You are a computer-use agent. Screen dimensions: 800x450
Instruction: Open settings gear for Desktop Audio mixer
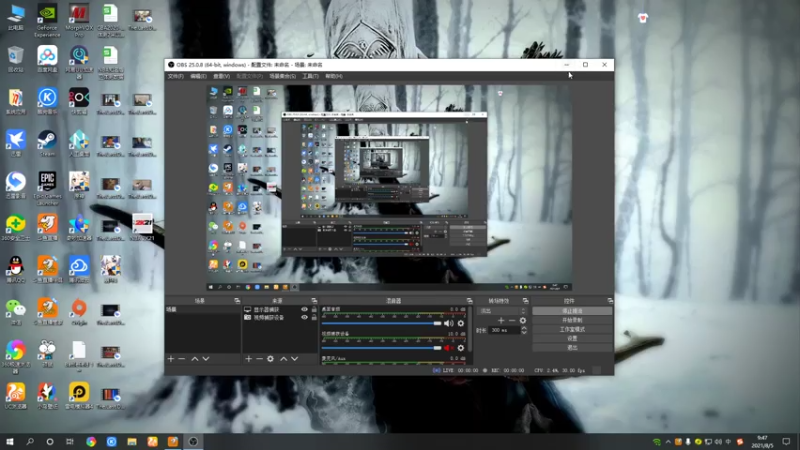coord(461,323)
